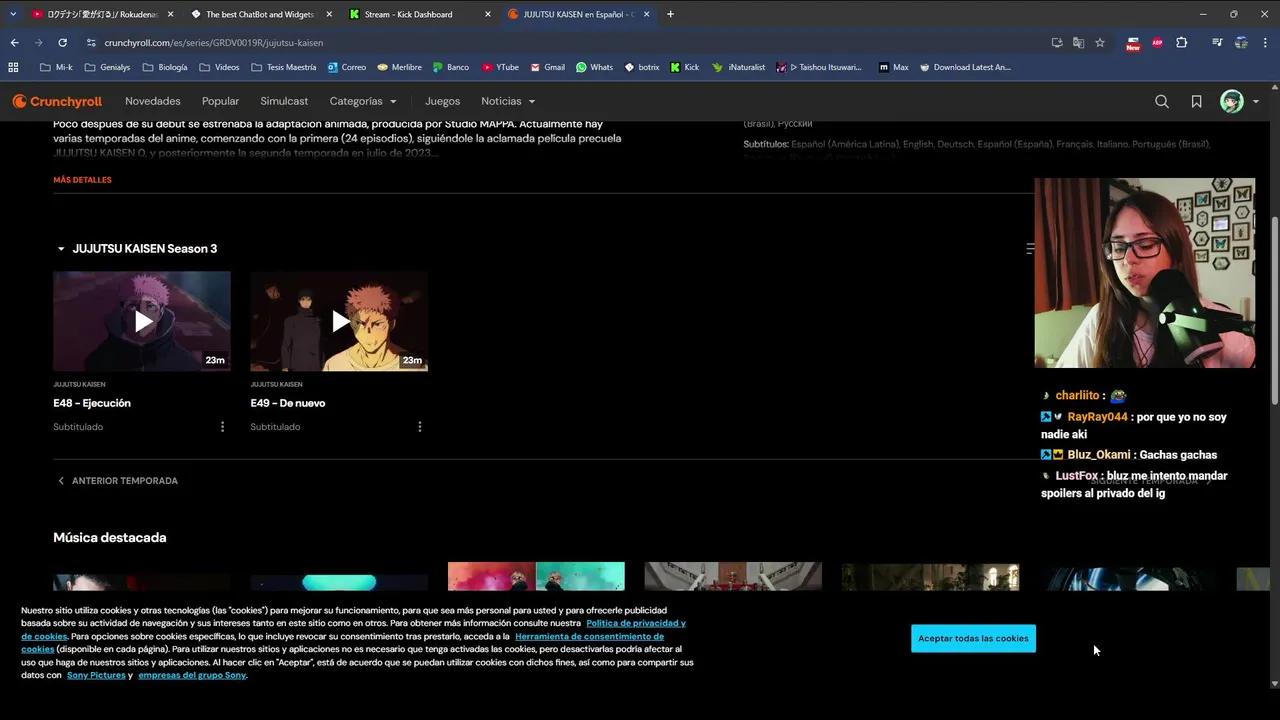1280x720 pixels.
Task: Open the watchlist bookmark icon
Action: pos(1196,101)
